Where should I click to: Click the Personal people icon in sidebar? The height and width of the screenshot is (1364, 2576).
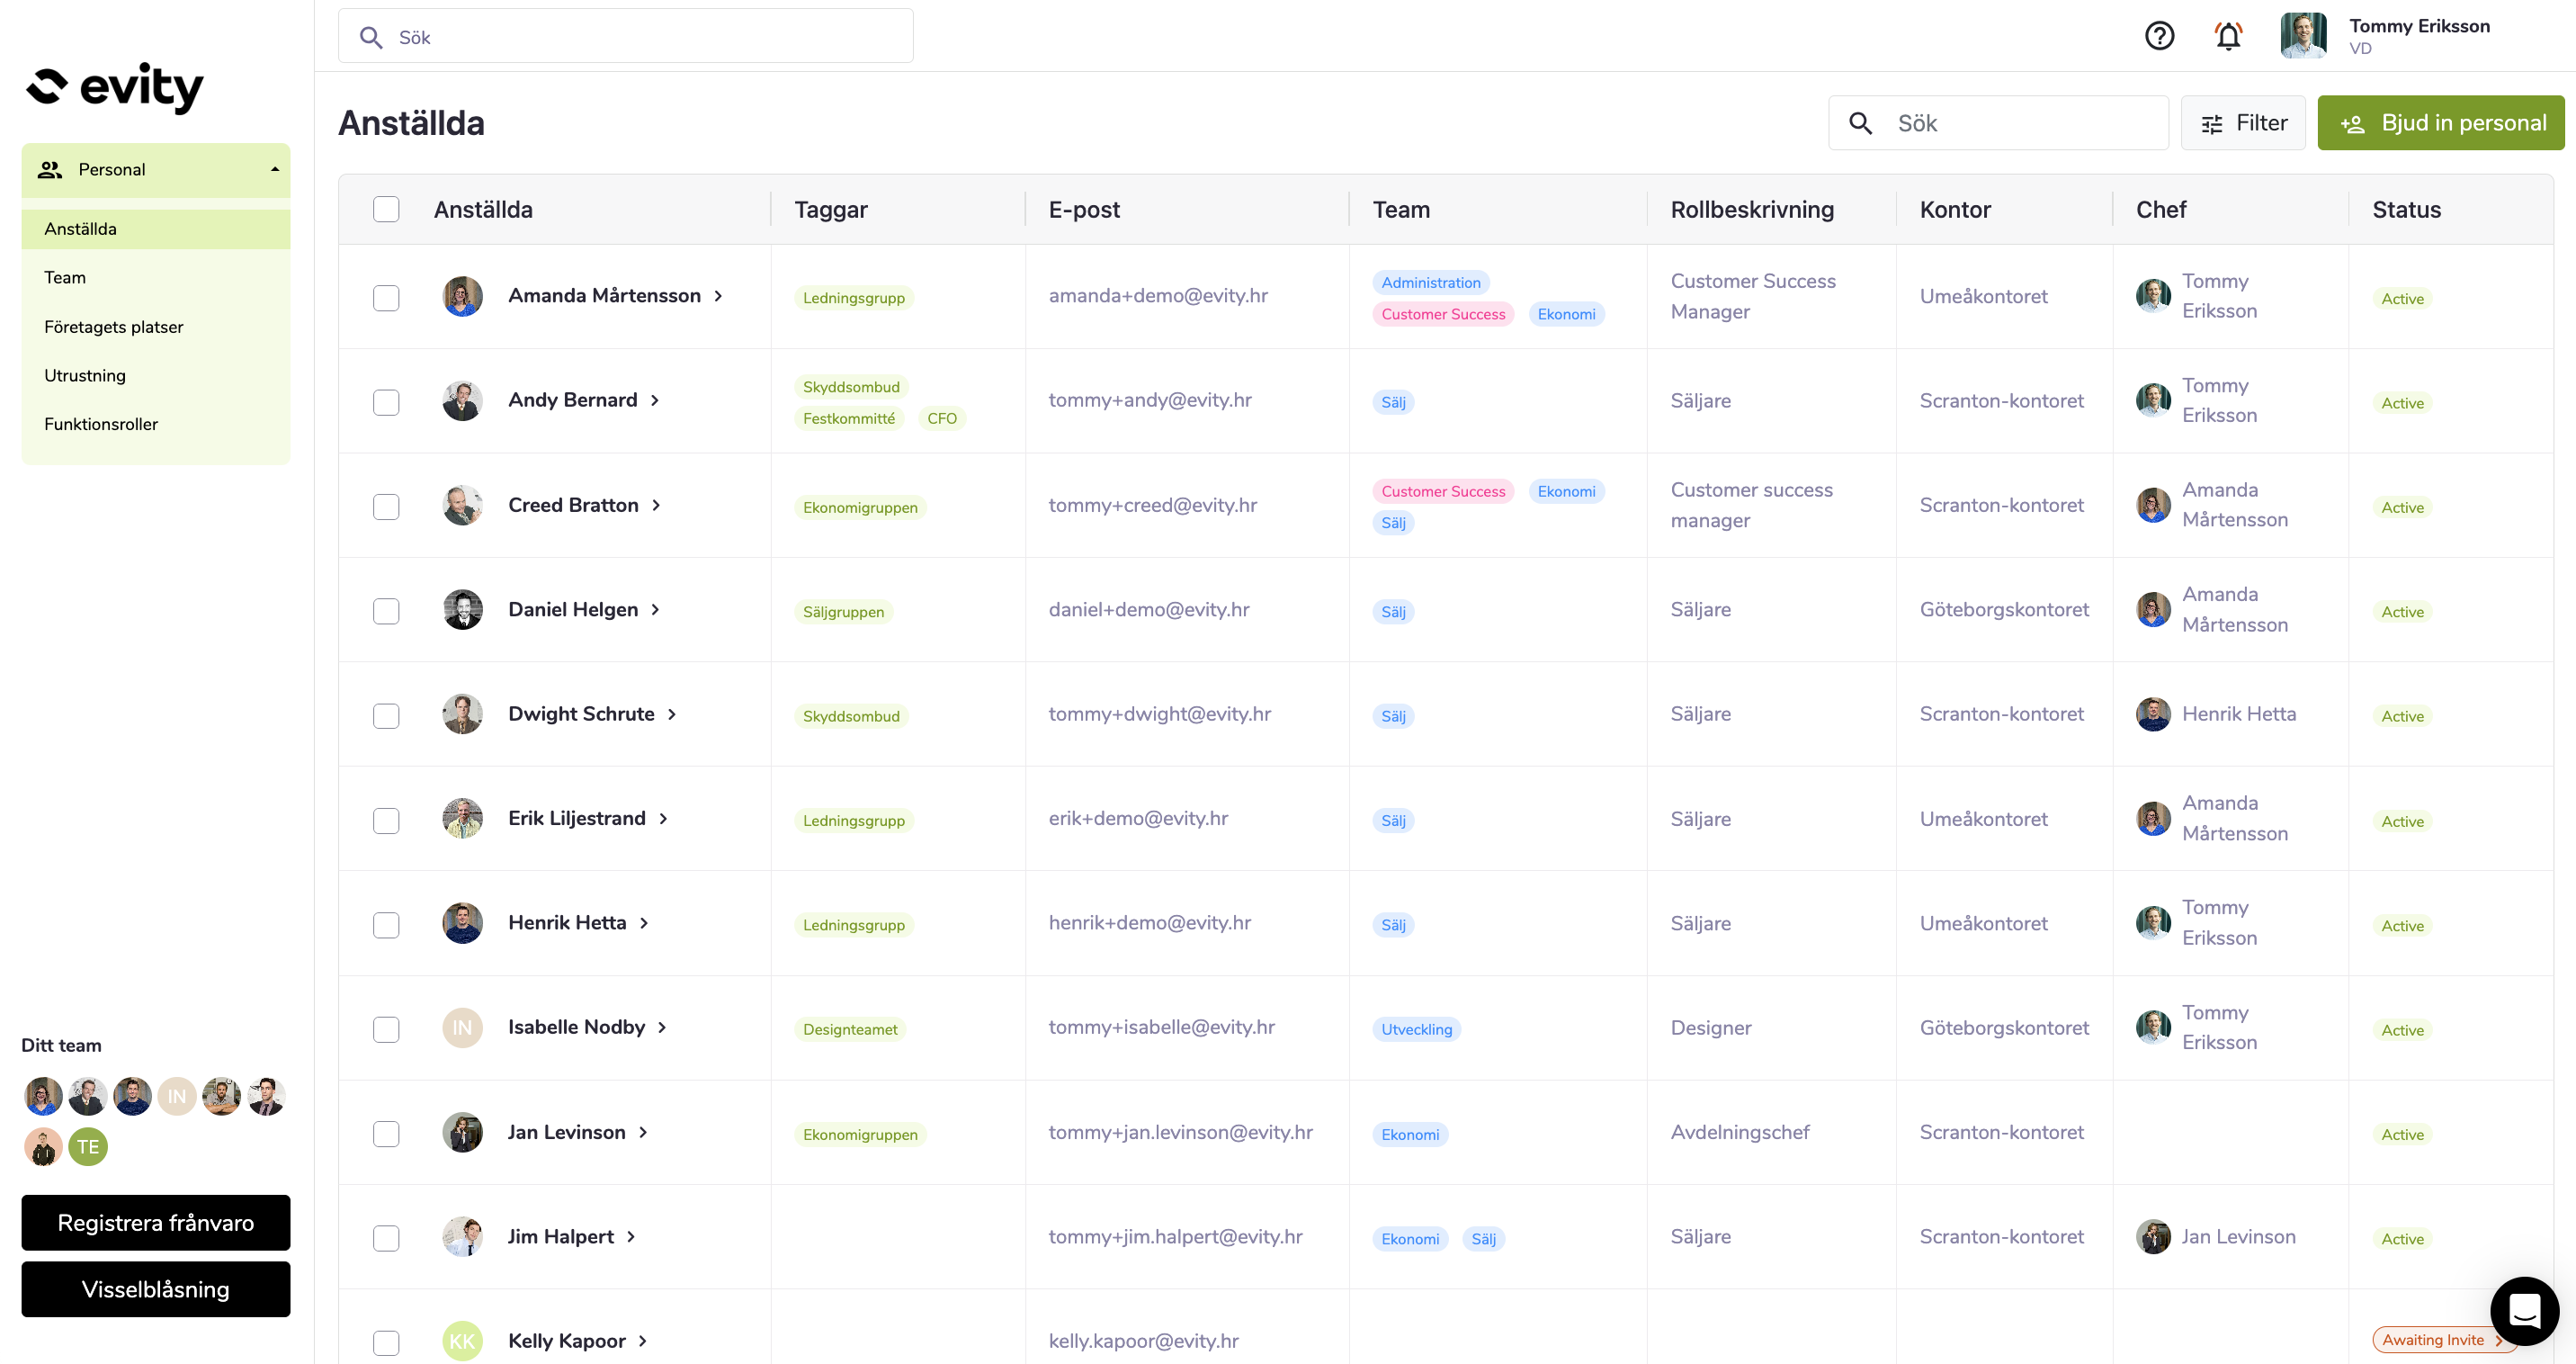click(50, 169)
